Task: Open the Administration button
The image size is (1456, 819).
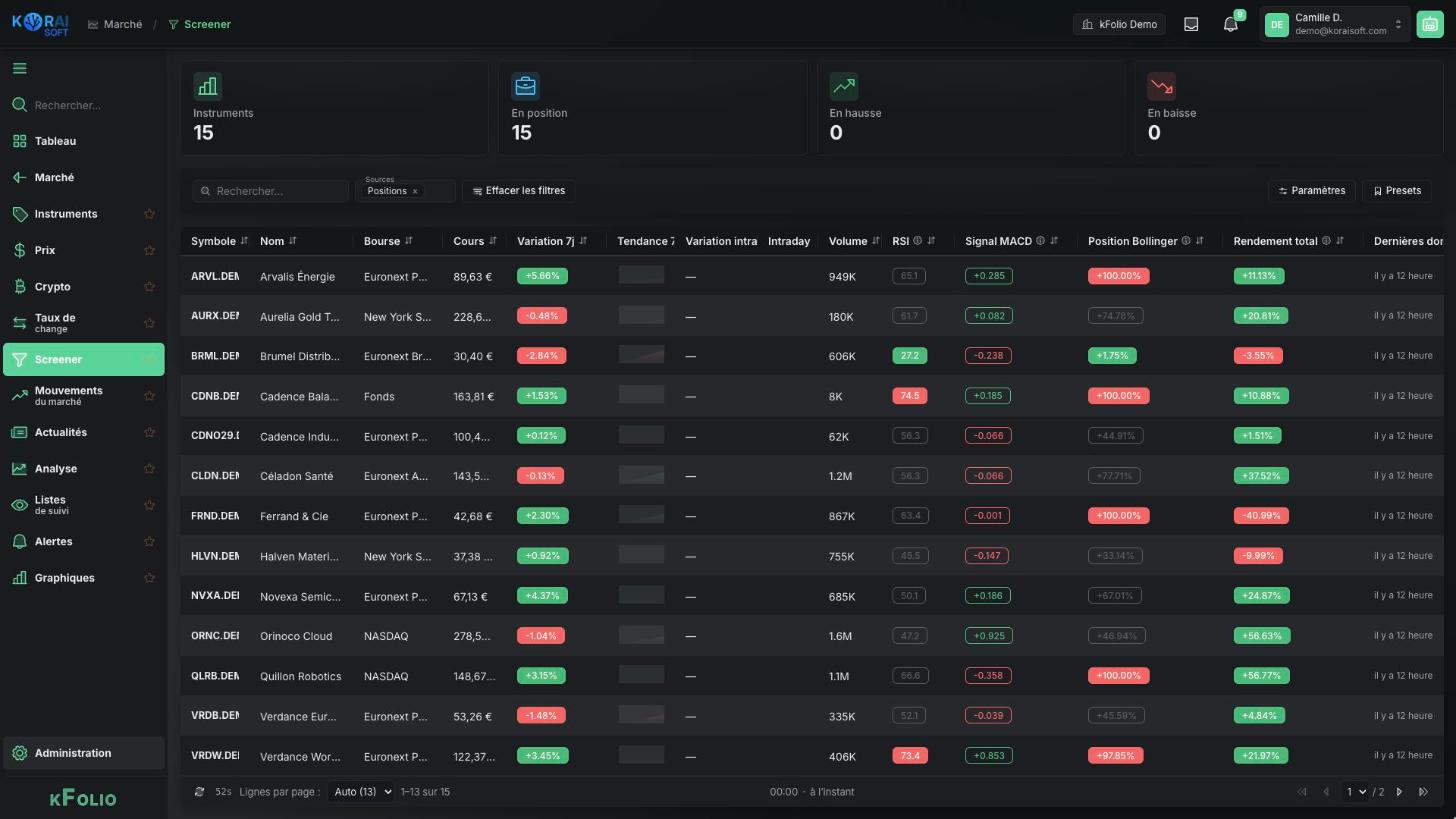Action: (84, 754)
